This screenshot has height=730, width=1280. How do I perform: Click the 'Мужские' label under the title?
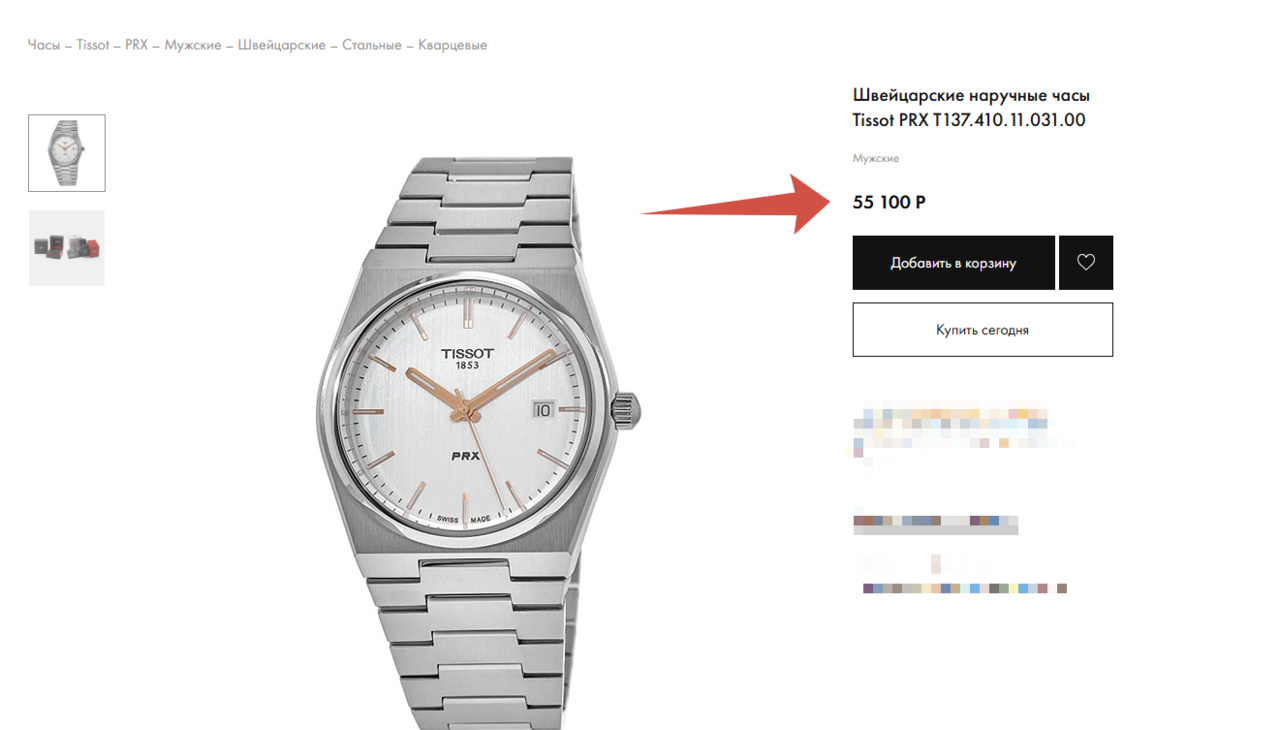click(x=876, y=158)
